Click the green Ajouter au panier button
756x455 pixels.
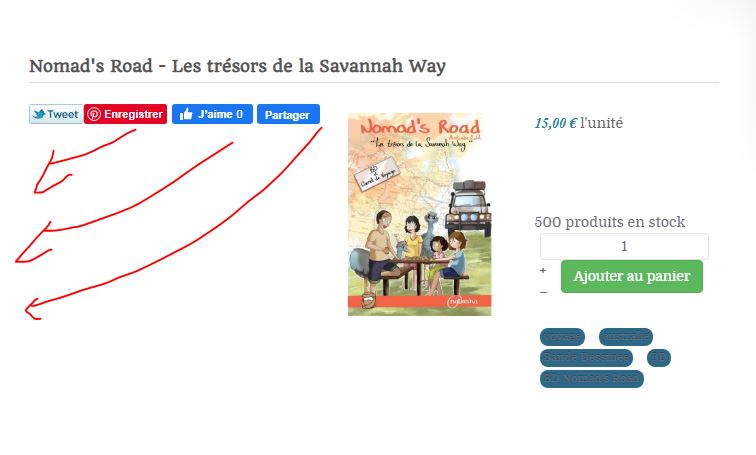click(x=632, y=276)
